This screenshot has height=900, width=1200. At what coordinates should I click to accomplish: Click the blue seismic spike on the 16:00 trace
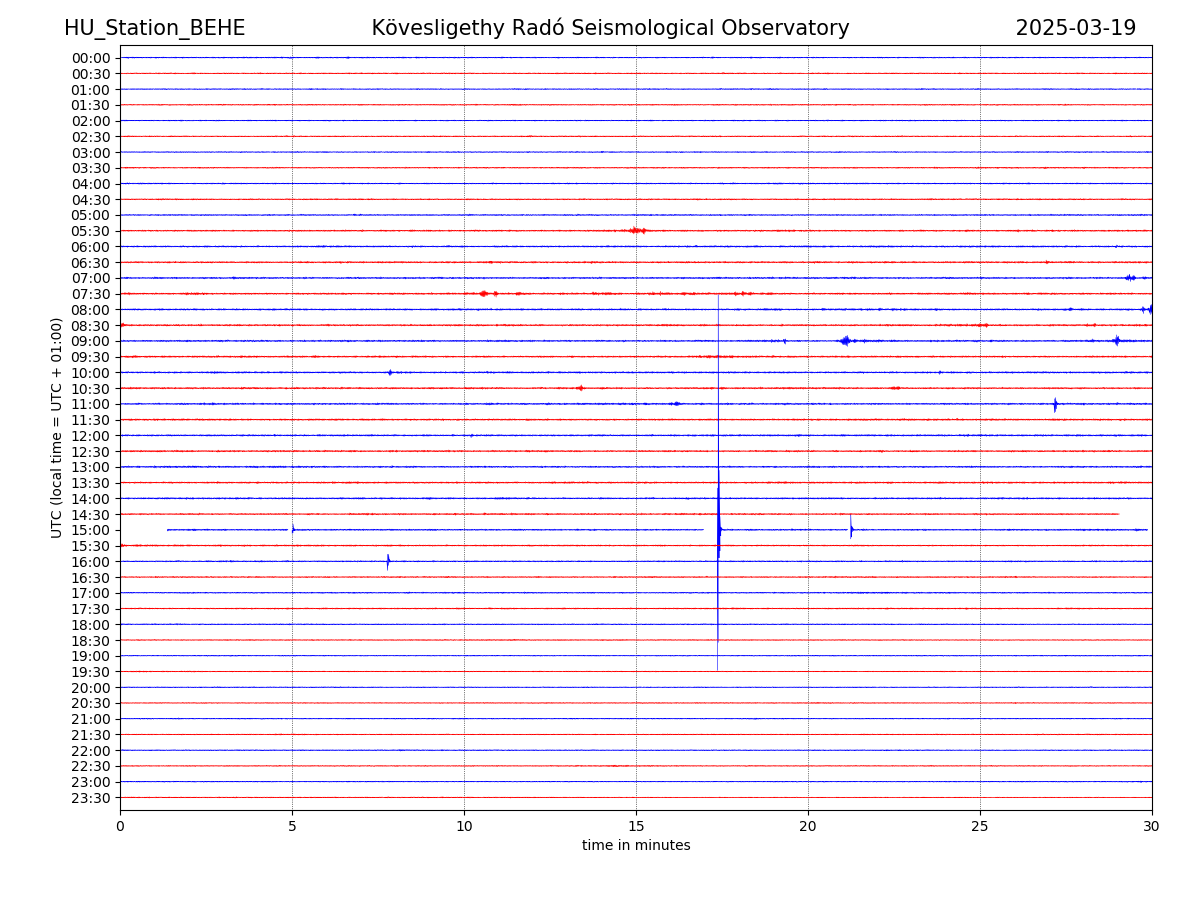point(388,562)
